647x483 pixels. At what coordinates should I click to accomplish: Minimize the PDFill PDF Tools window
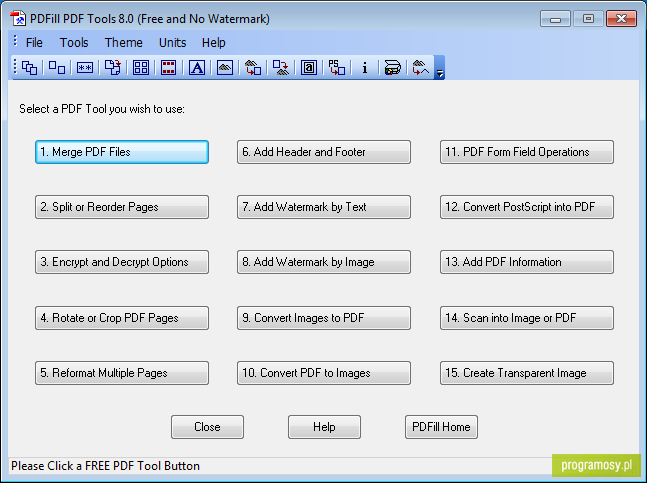(555, 19)
